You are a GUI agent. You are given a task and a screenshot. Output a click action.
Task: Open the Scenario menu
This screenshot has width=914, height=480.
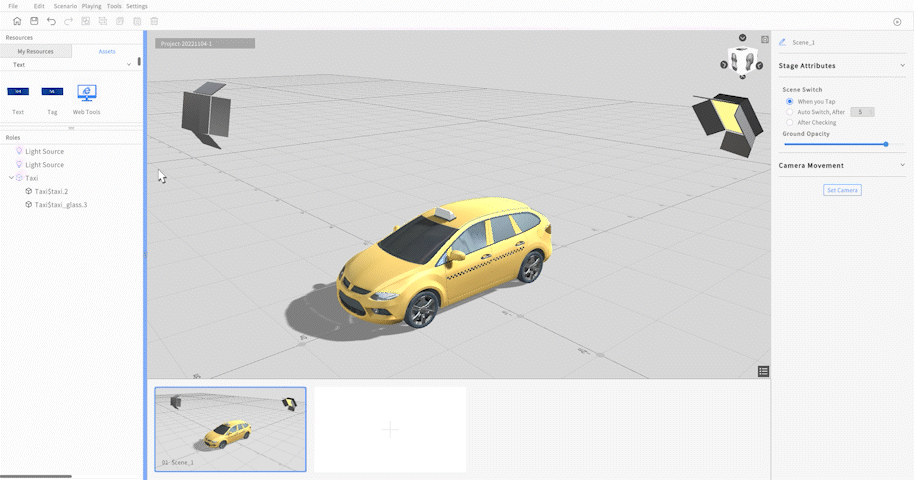65,6
